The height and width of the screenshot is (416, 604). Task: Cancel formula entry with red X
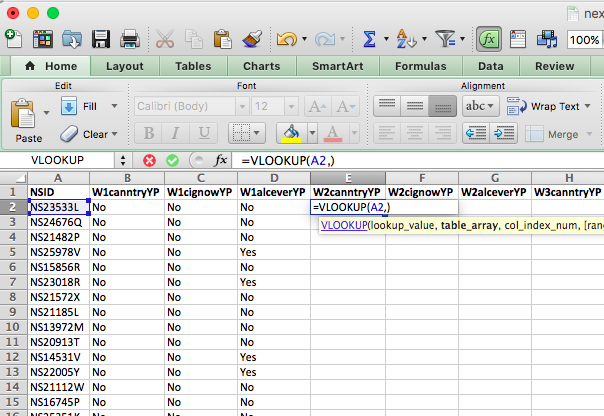click(x=149, y=160)
